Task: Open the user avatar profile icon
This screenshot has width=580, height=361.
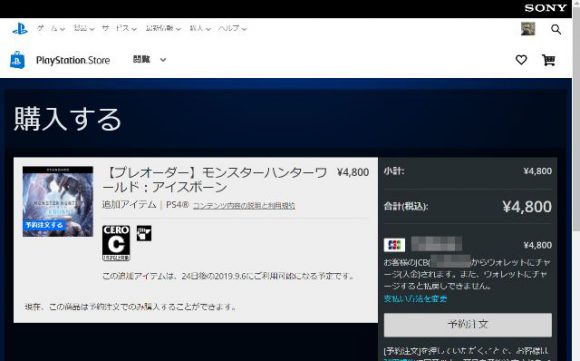Action: coord(528,29)
